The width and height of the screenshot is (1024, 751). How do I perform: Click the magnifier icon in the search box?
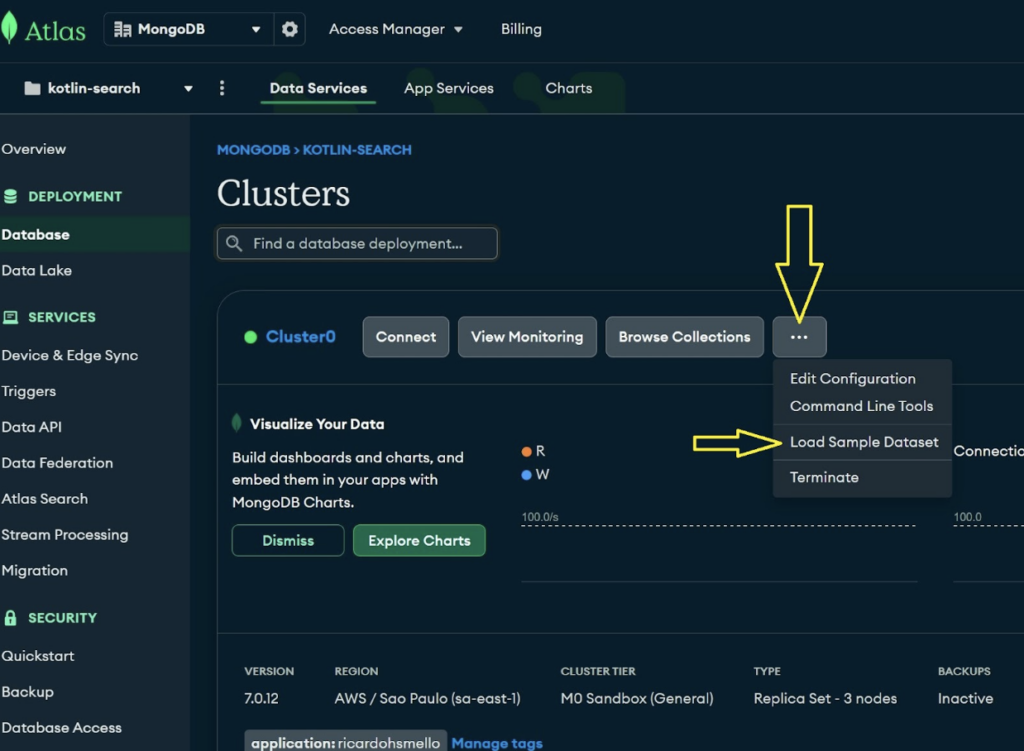click(x=235, y=243)
